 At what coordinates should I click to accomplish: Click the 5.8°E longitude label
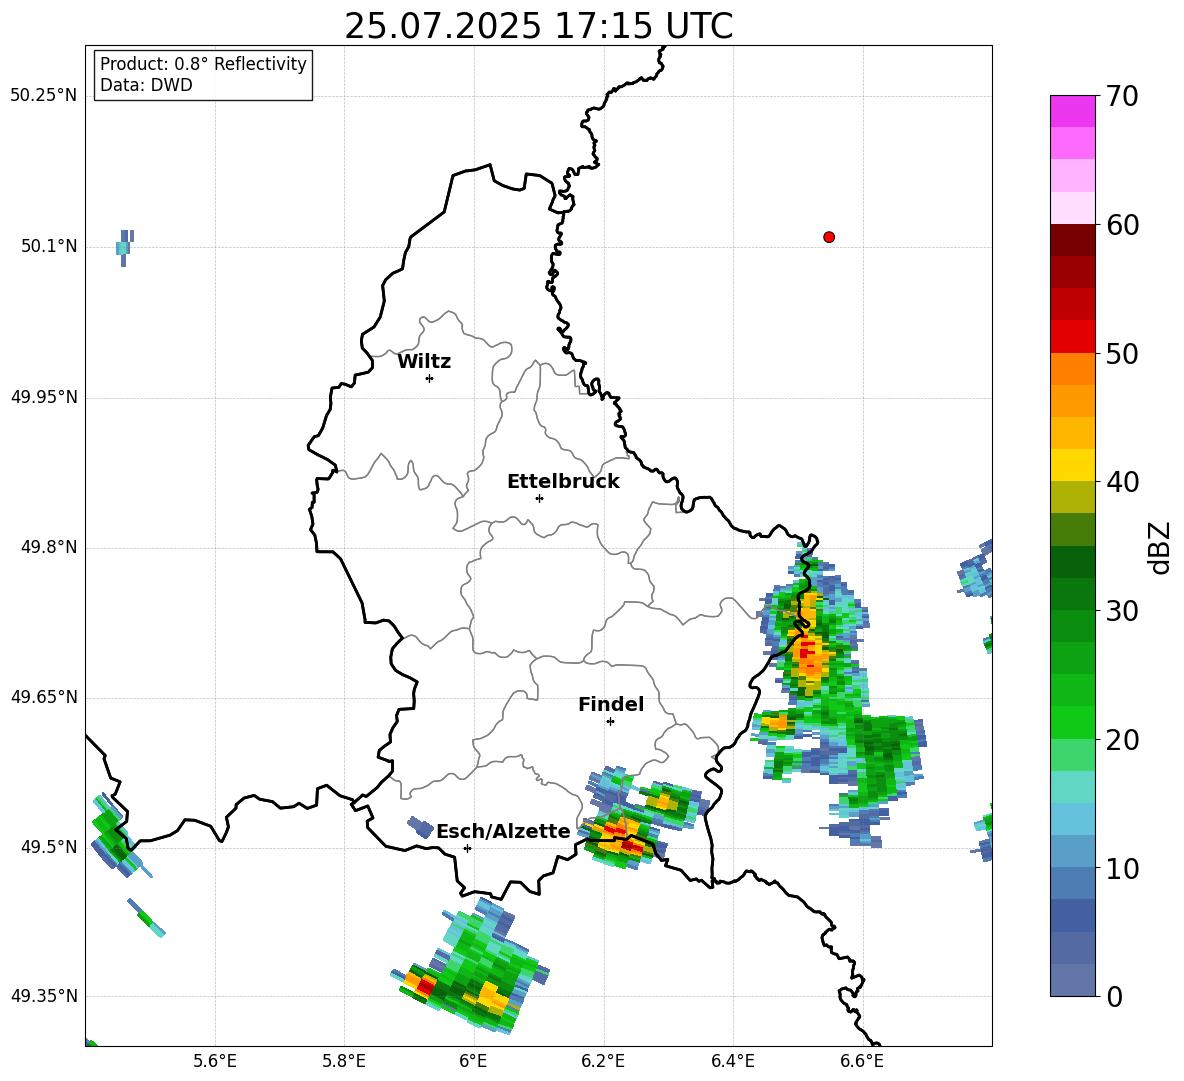click(344, 1061)
